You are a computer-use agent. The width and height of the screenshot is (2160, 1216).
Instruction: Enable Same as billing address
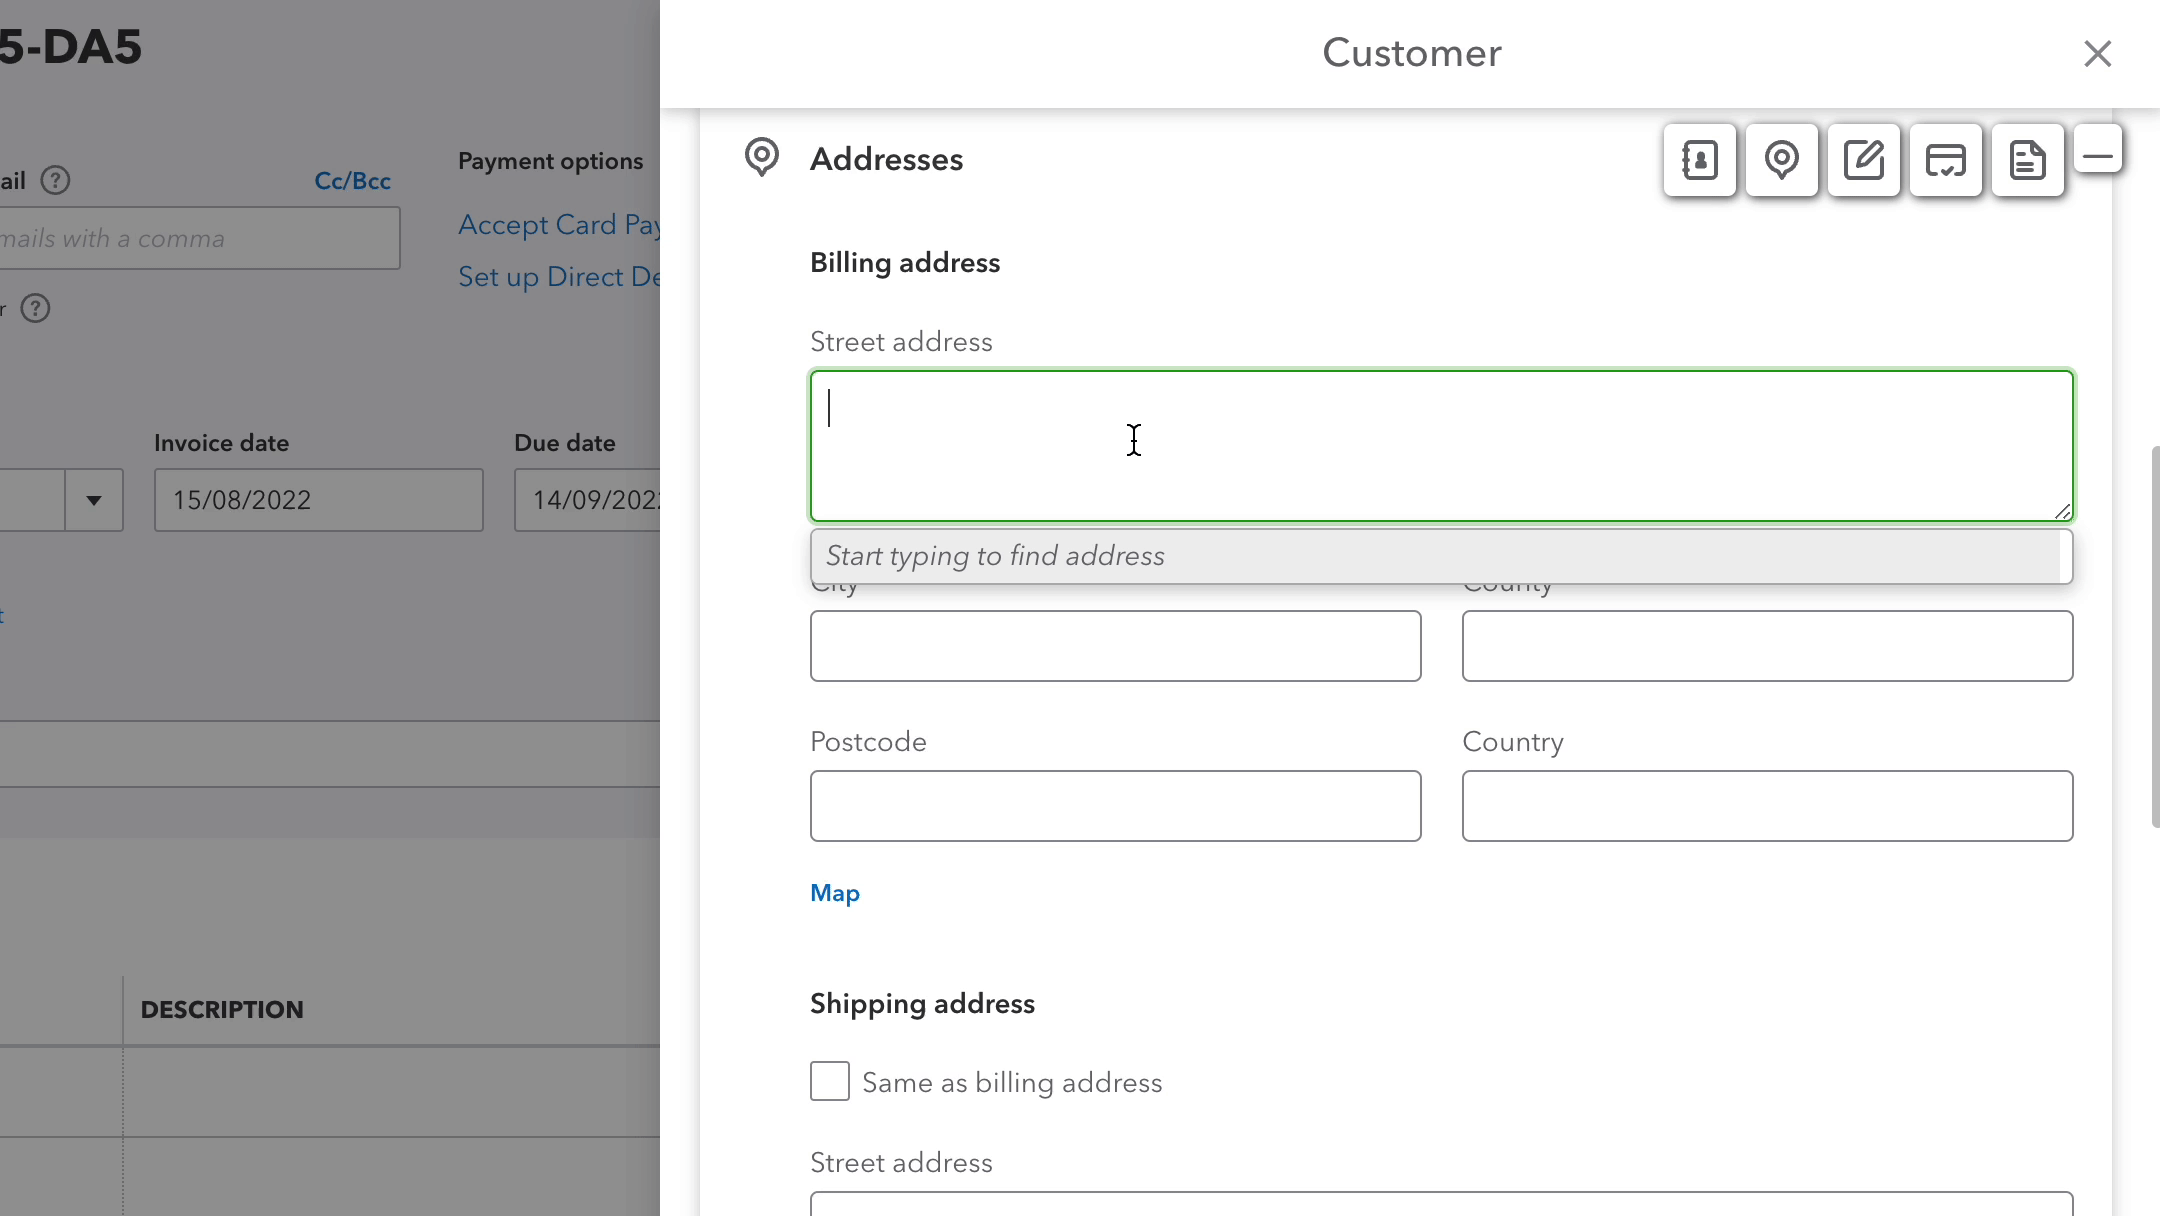(828, 1081)
